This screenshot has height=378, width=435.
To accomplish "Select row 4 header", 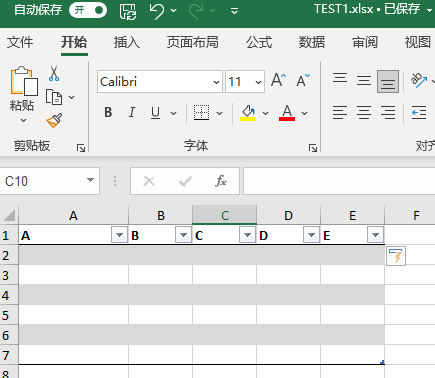I will coord(9,295).
